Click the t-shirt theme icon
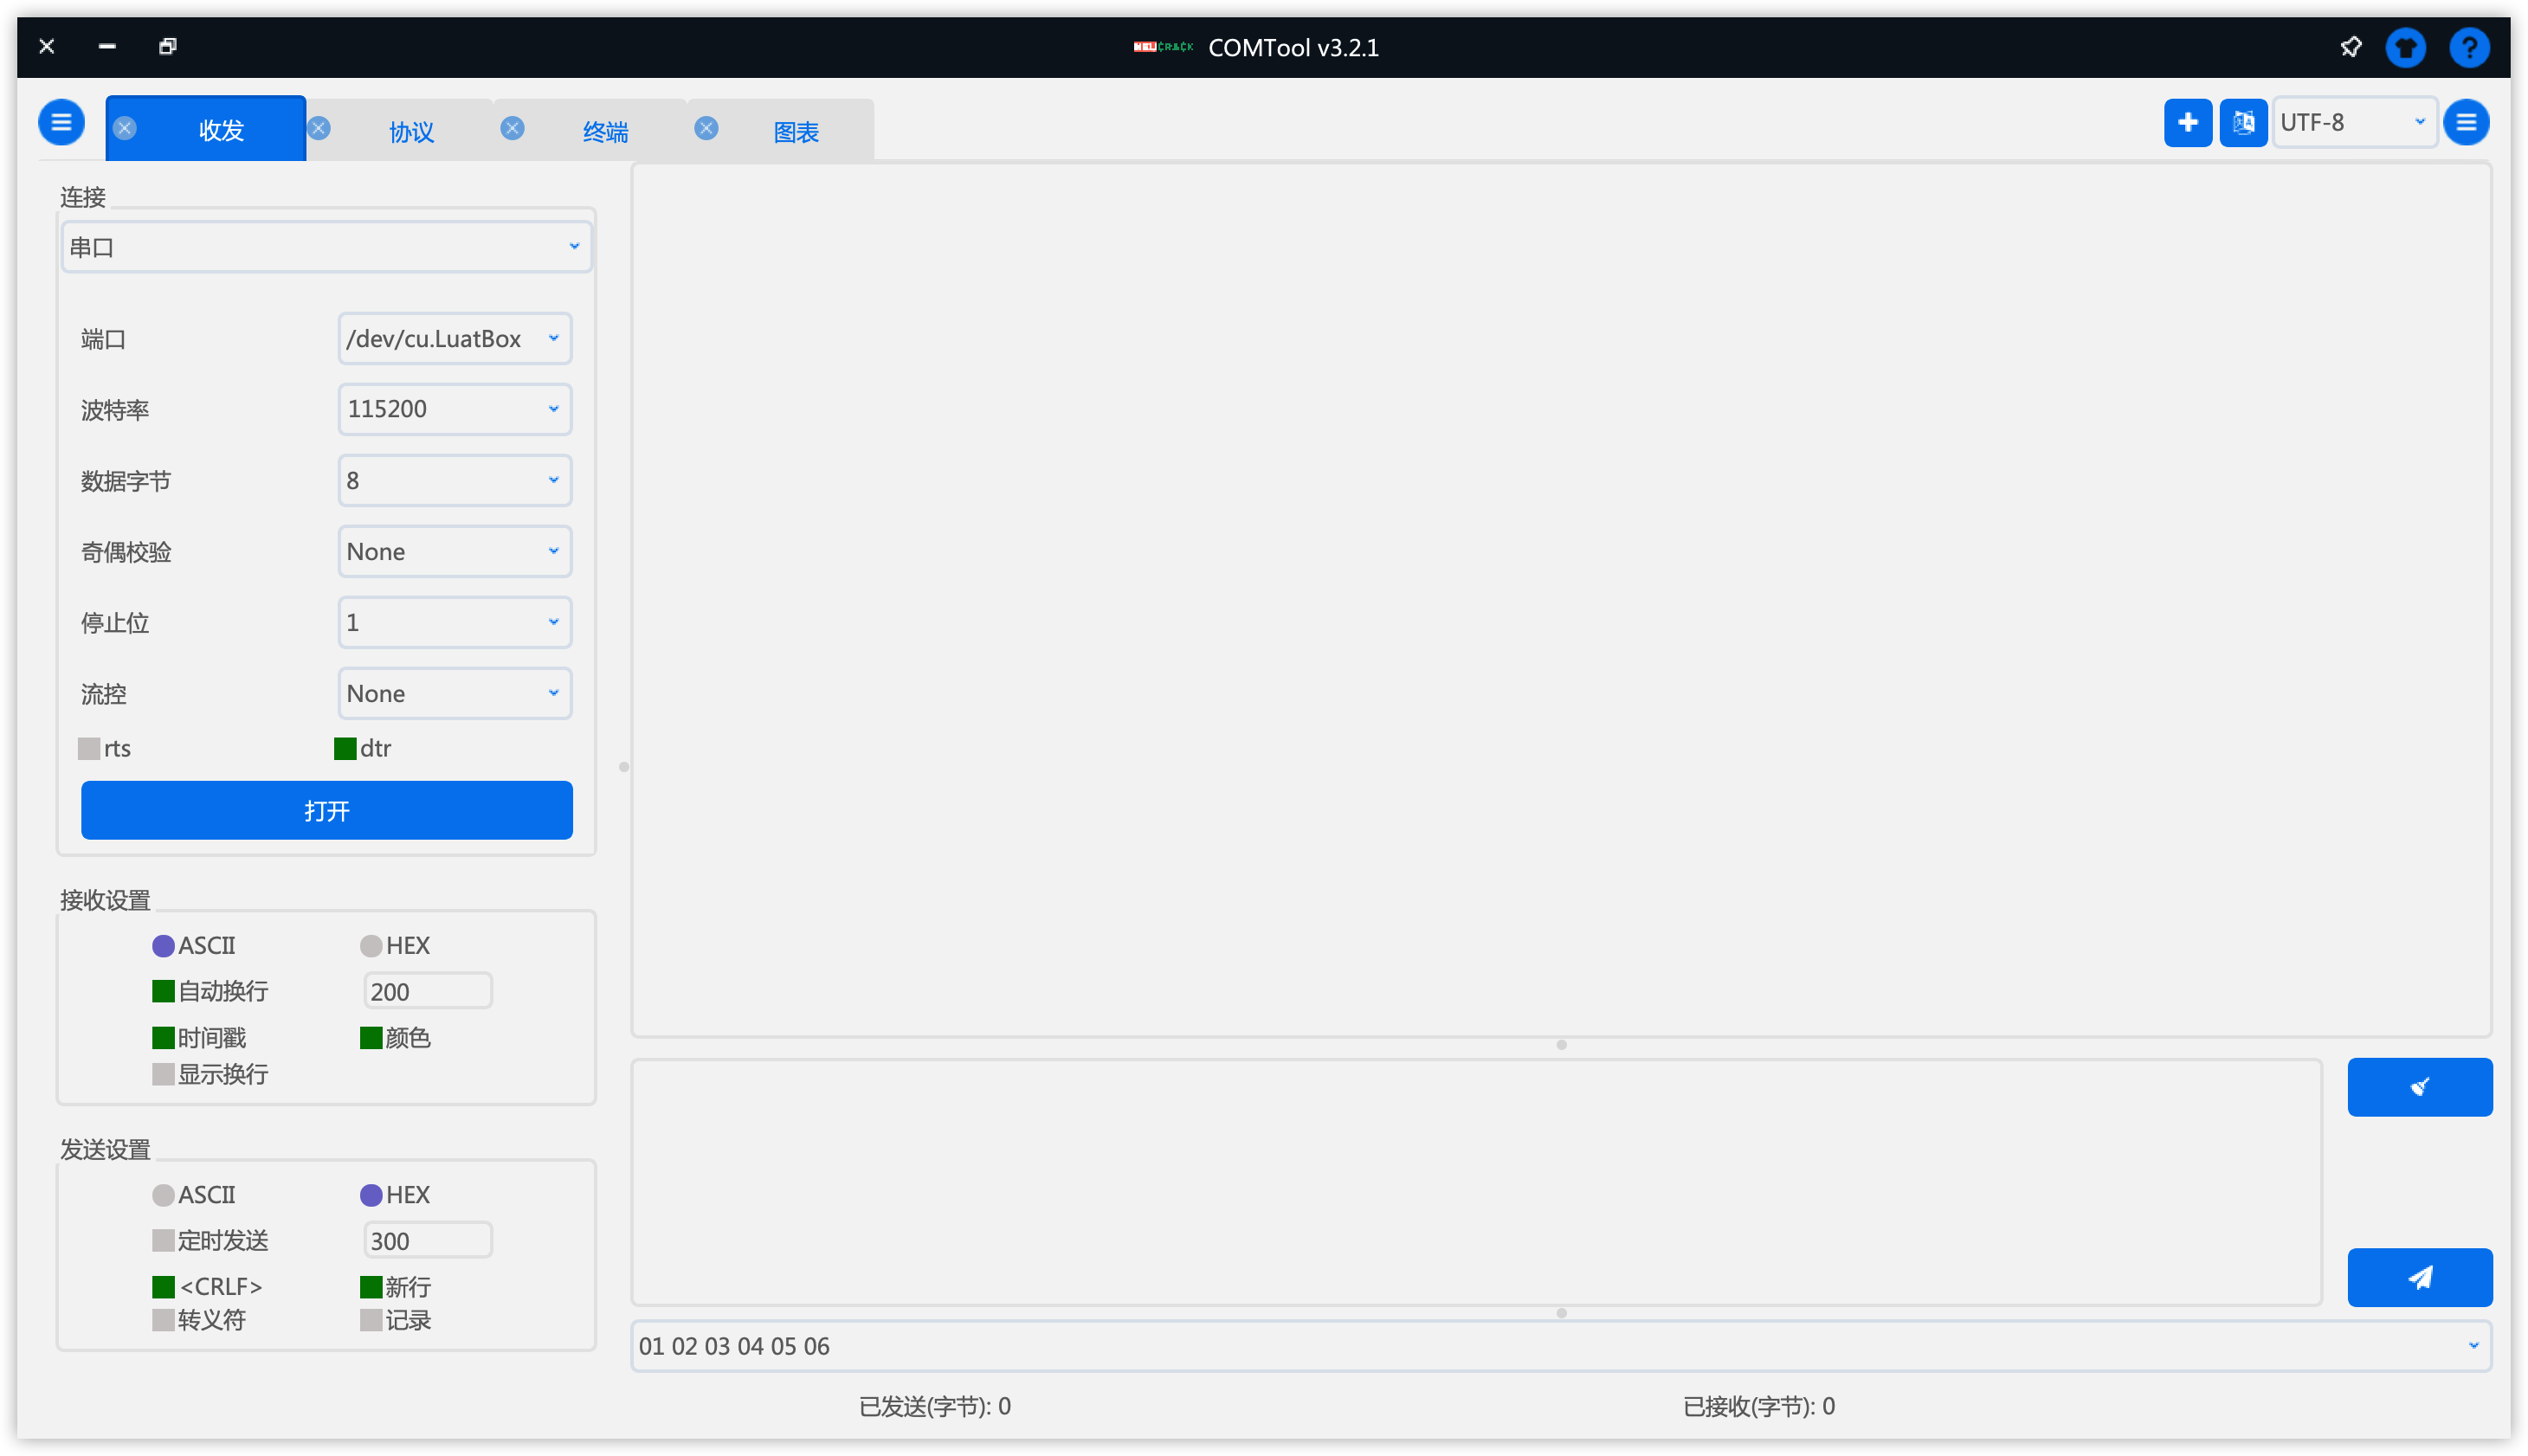This screenshot has height=1456, width=2528. [2406, 47]
